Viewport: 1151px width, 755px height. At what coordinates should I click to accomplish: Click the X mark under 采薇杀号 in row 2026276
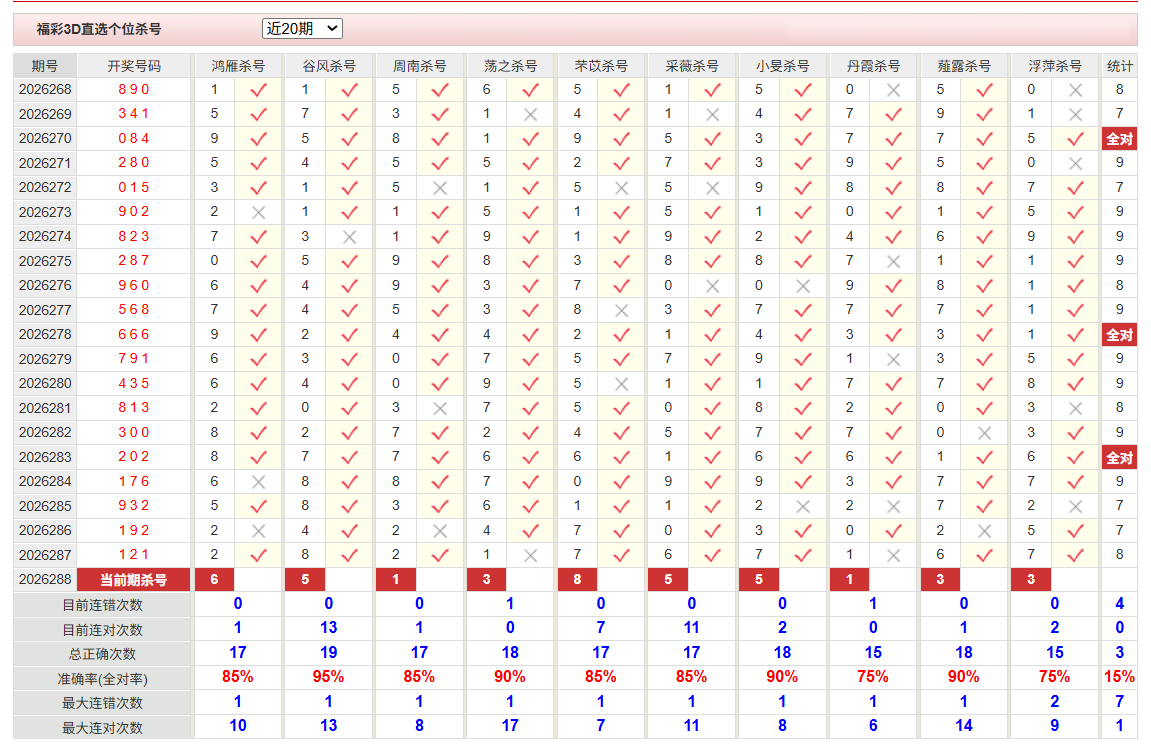click(x=712, y=286)
